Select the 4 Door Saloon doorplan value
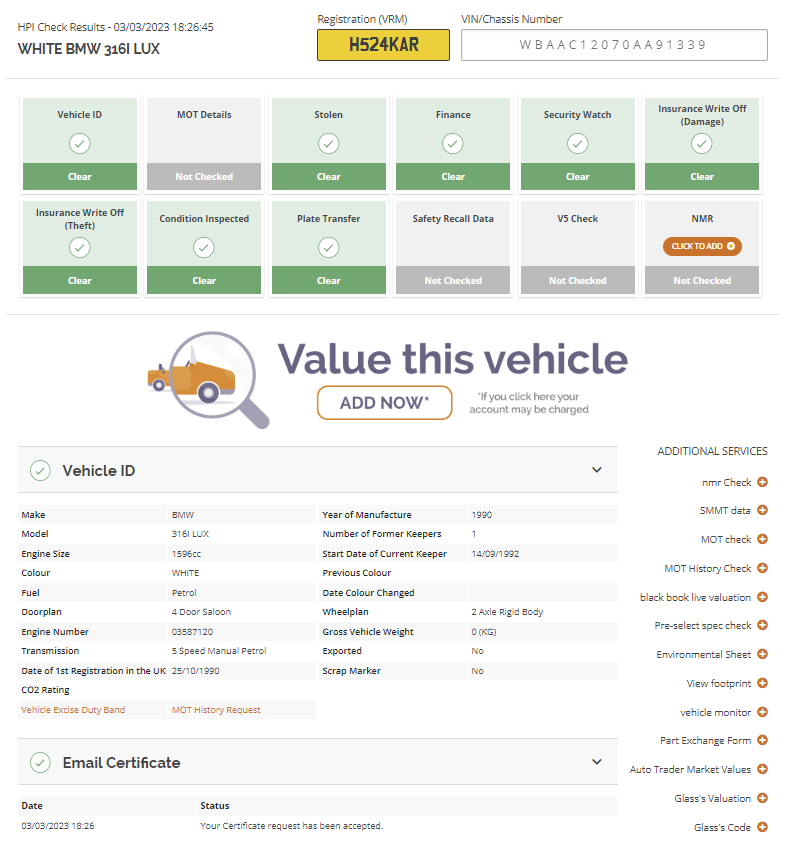 tap(201, 612)
